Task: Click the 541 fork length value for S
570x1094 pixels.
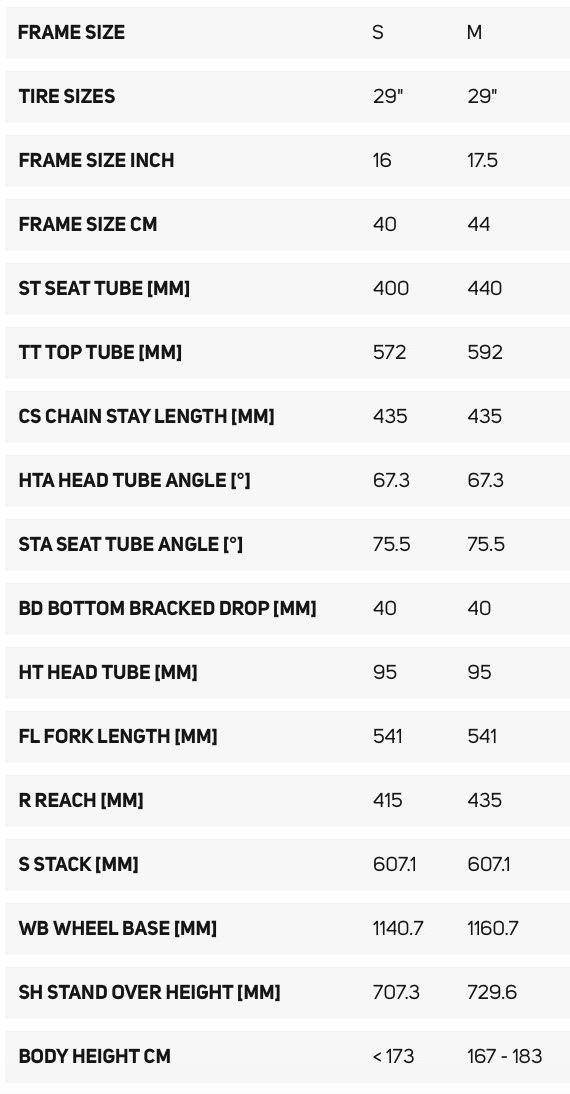Action: [387, 737]
